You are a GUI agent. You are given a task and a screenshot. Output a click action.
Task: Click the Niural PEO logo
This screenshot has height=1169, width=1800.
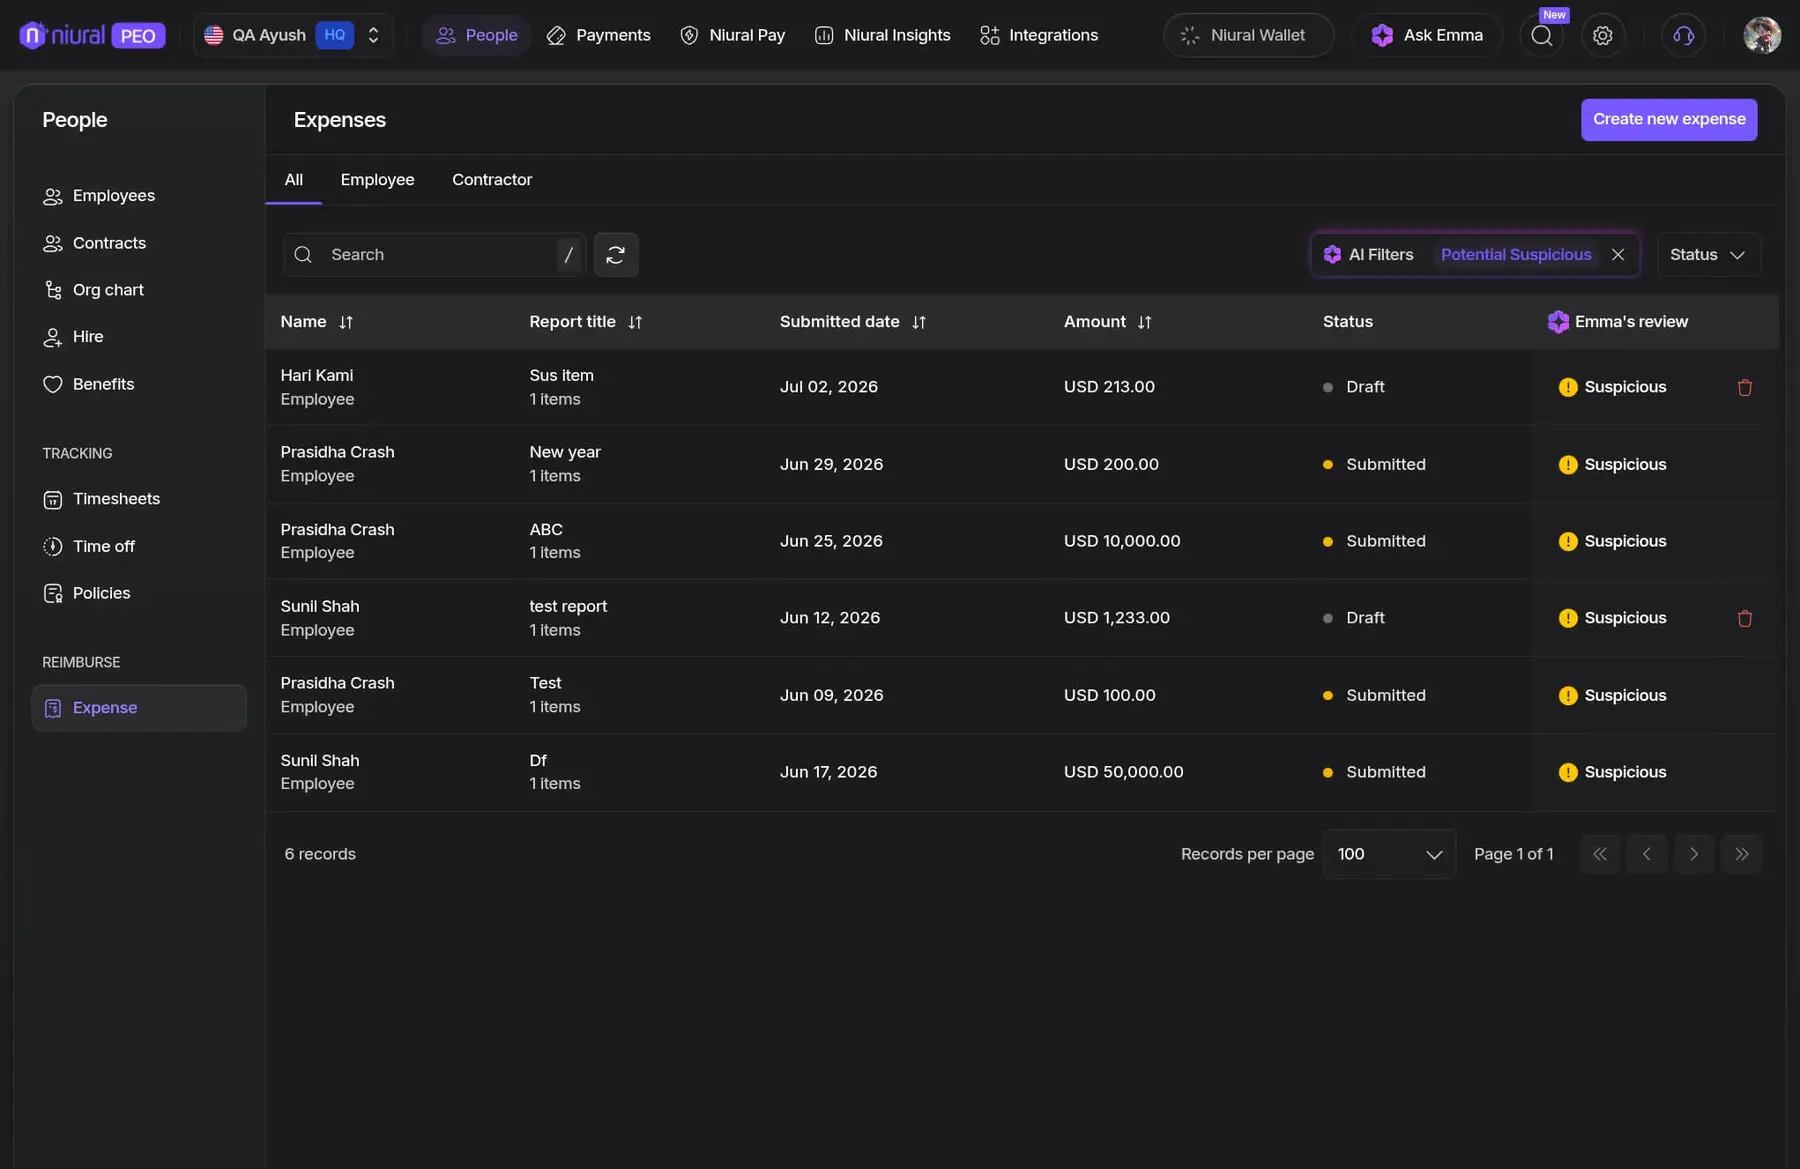pos(92,35)
